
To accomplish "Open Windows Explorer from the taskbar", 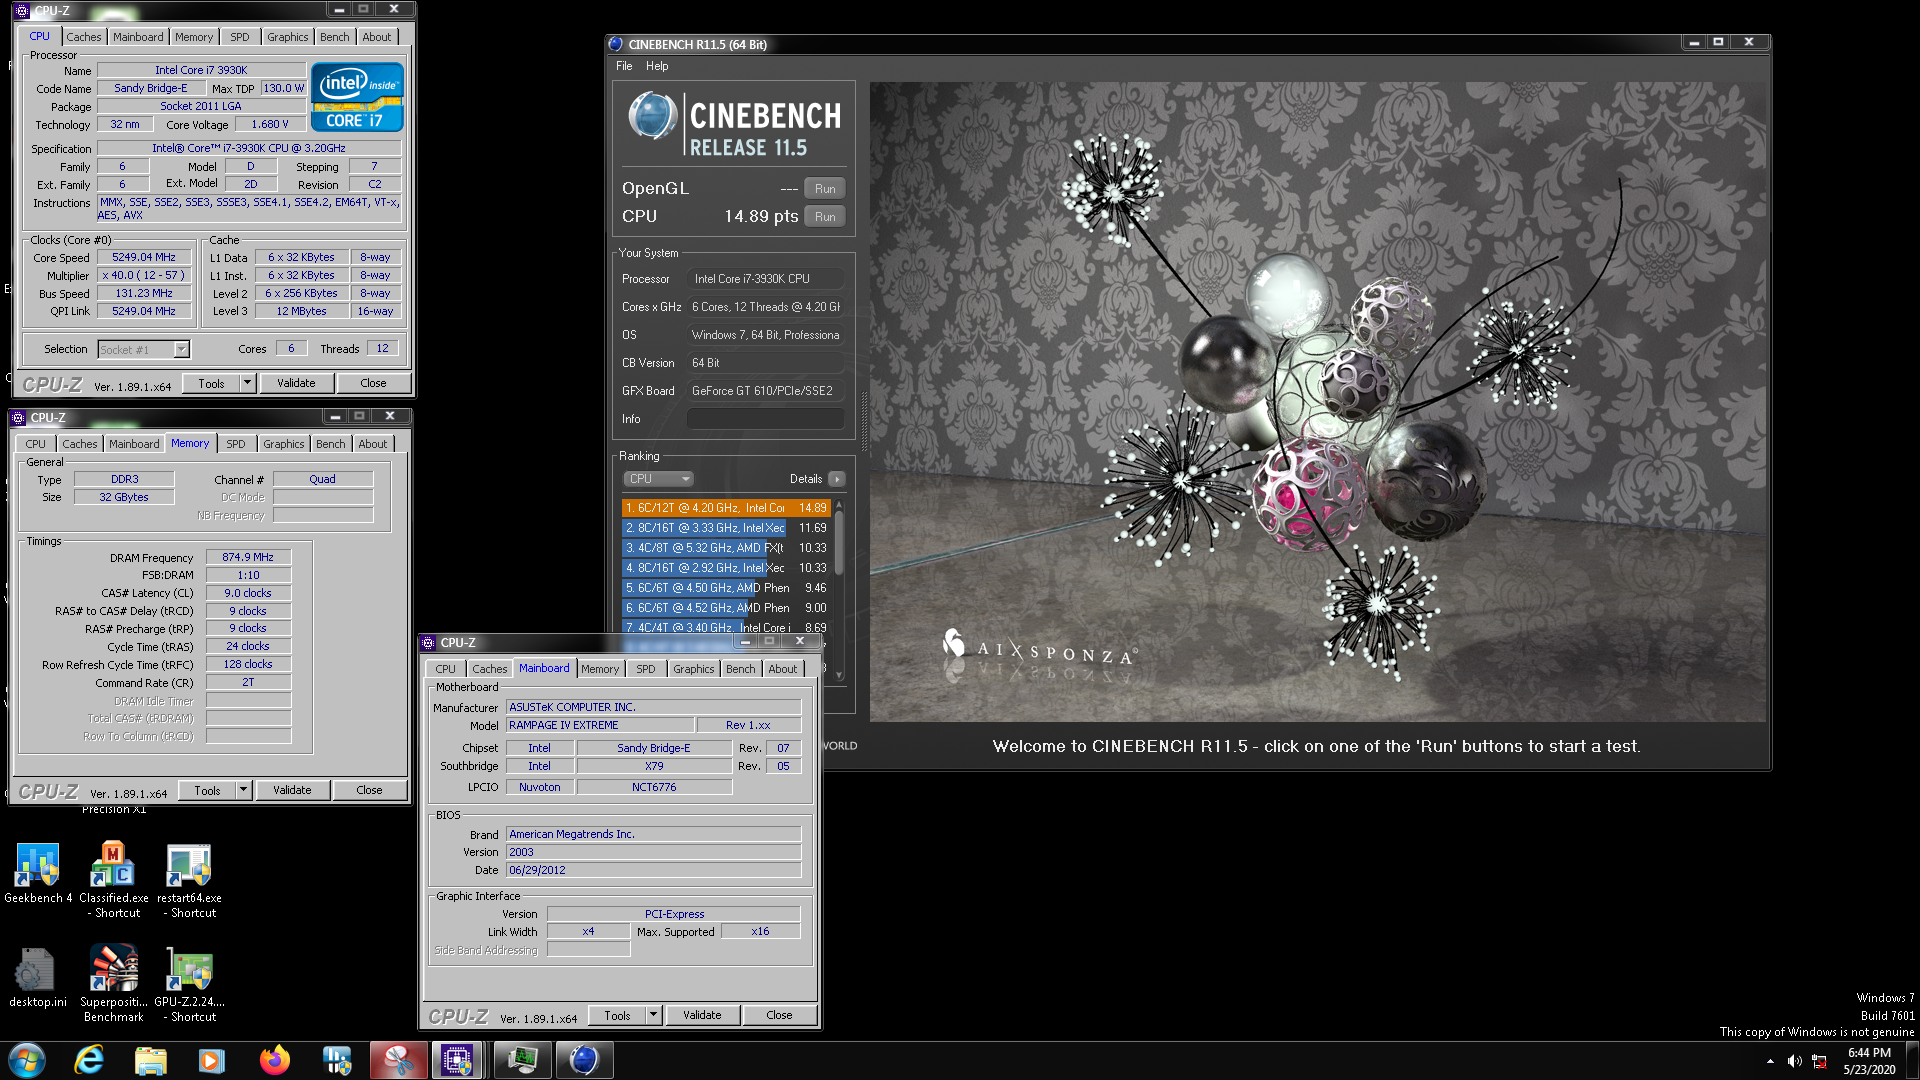I will pos(150,1060).
